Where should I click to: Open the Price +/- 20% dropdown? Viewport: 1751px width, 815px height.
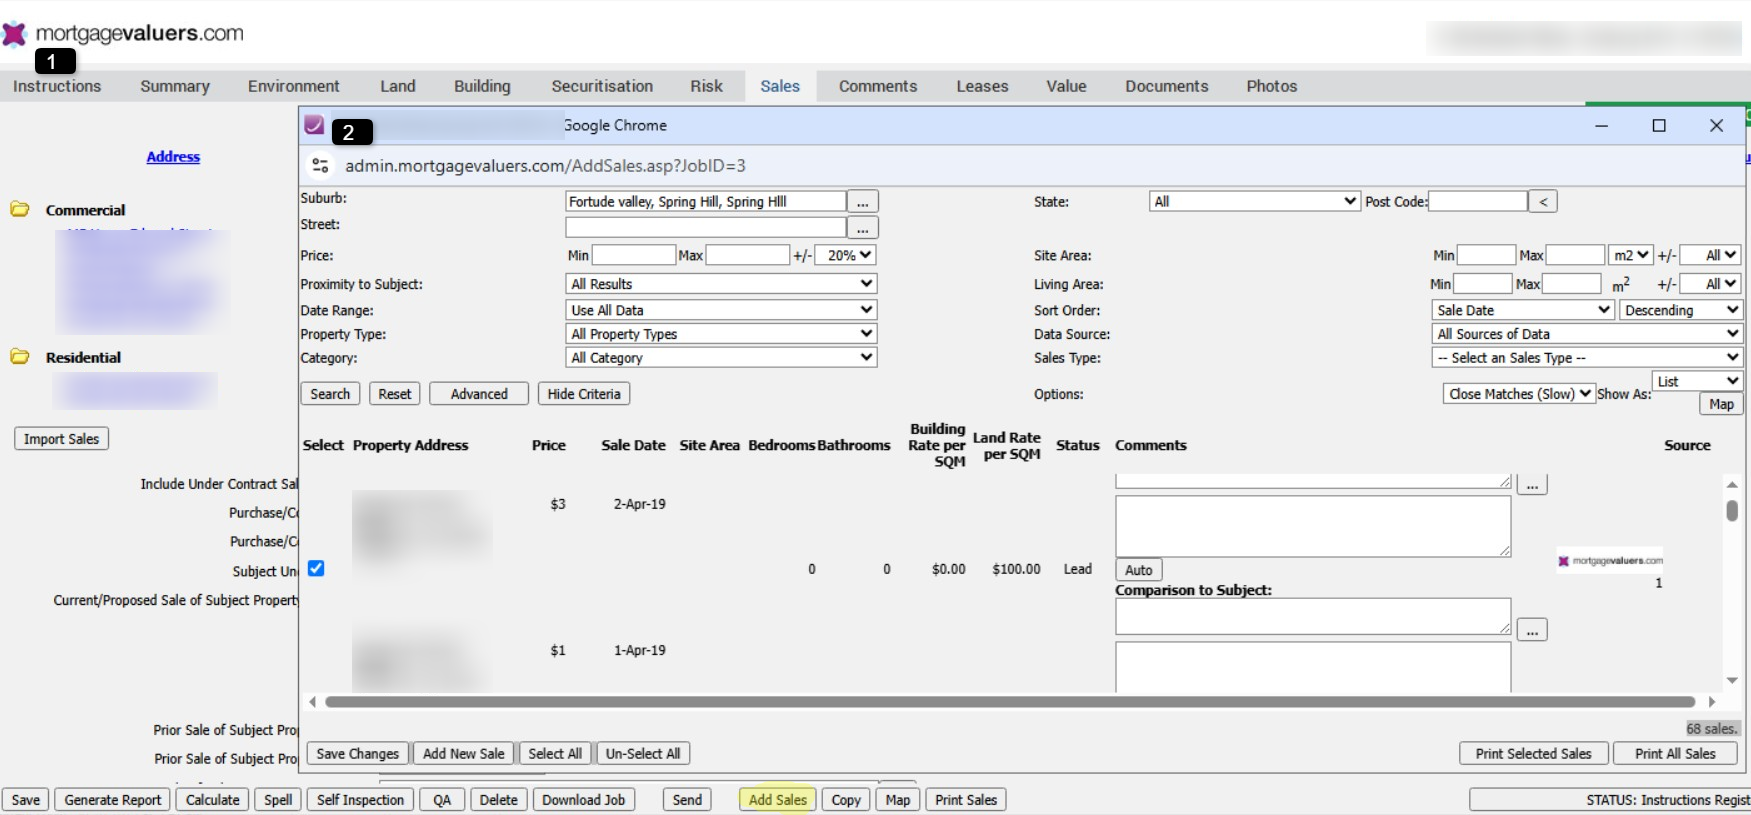pyautogui.click(x=845, y=255)
